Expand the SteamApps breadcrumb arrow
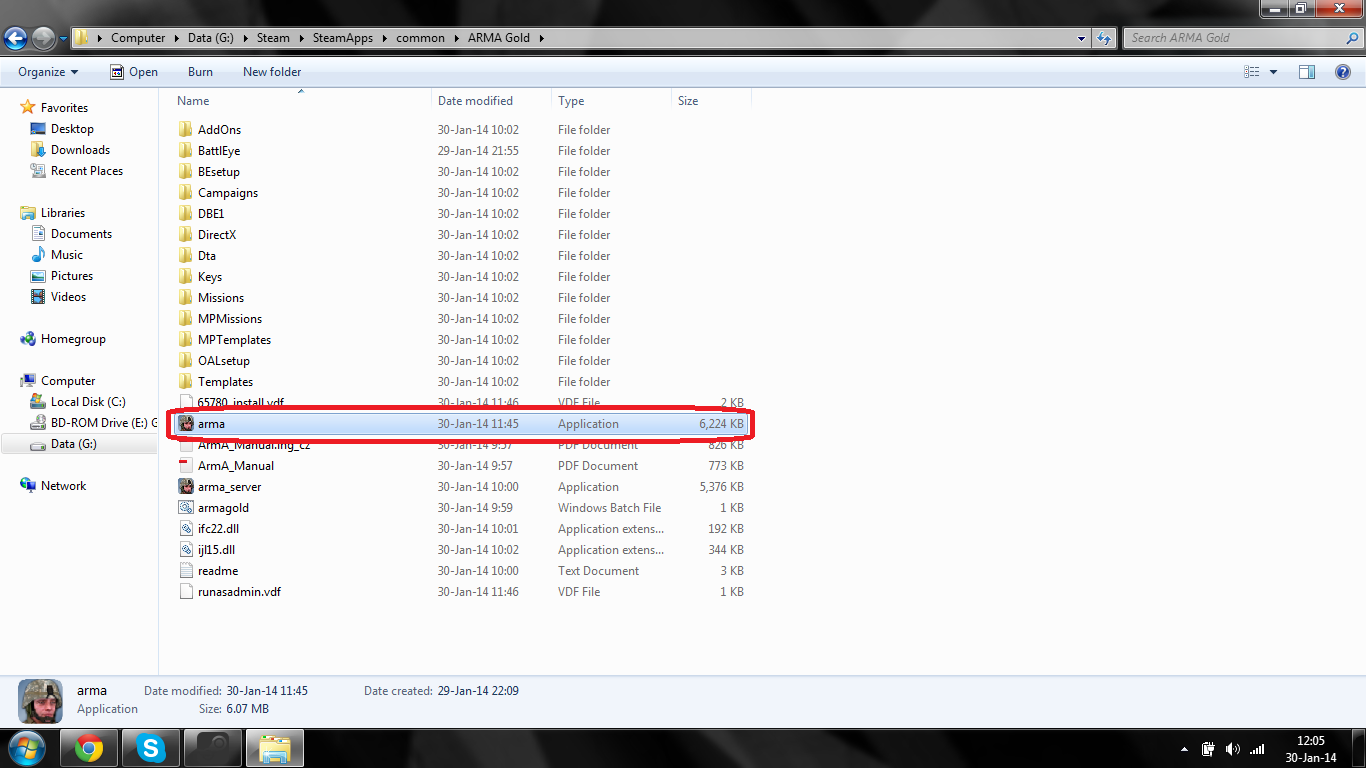The image size is (1366, 768). [381, 38]
